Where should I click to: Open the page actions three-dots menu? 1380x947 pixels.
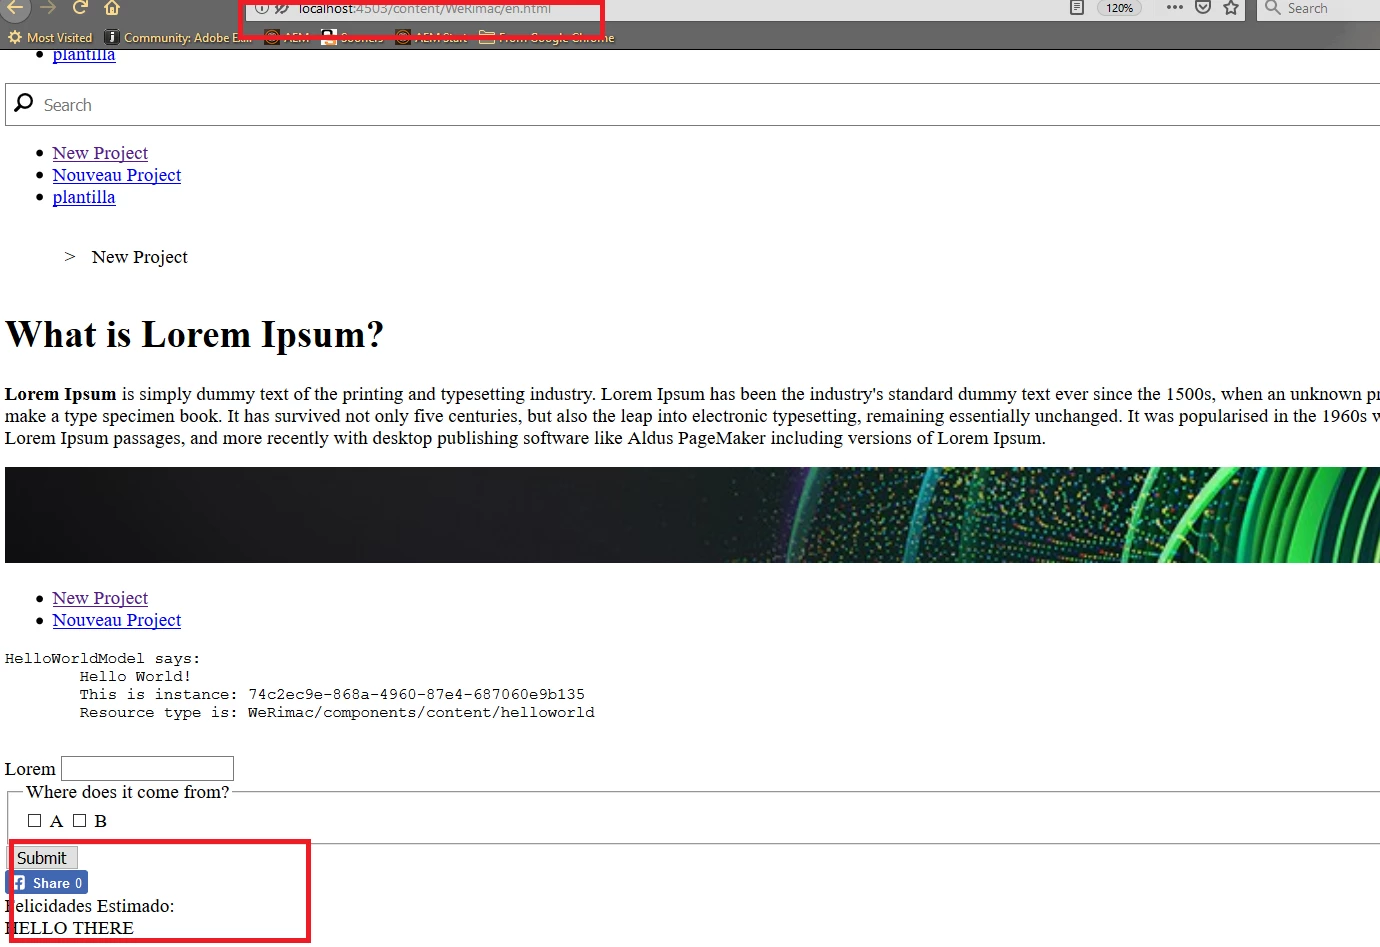[x=1175, y=7]
